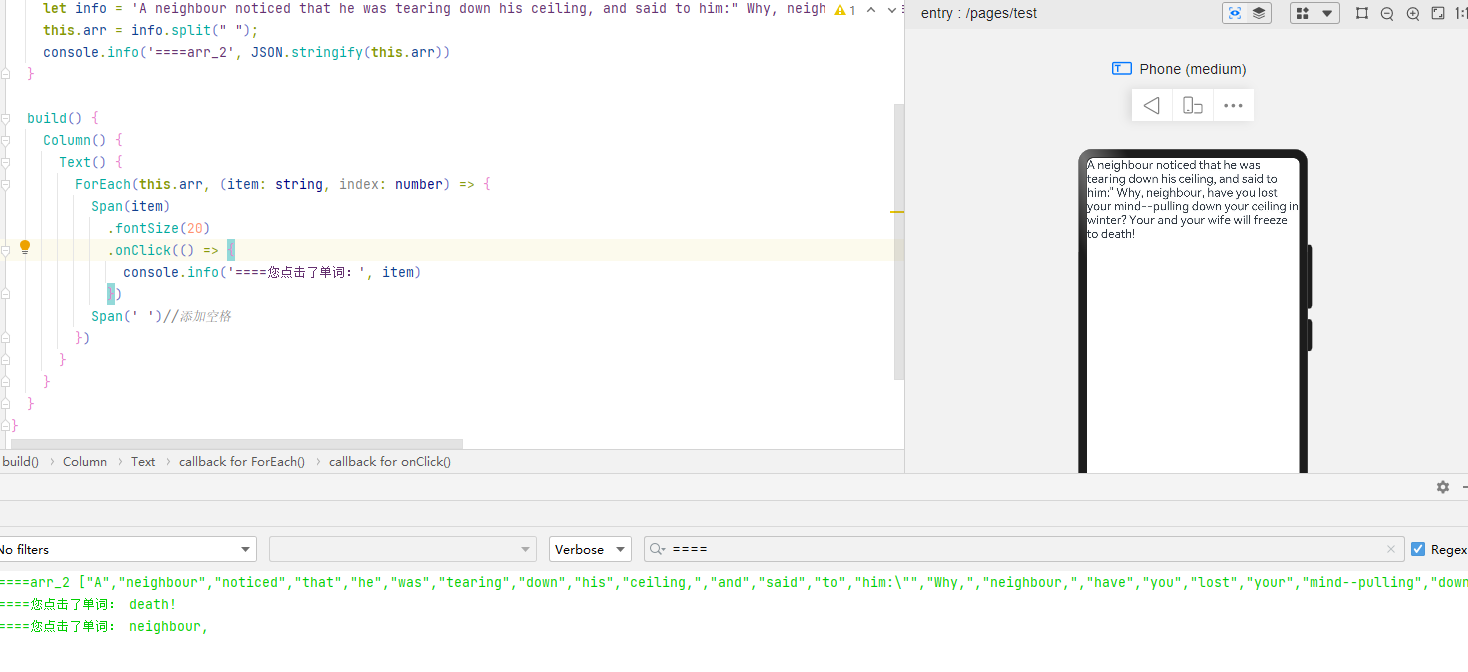Click the yellow warning stripe mark beside editor scrollbar
1468x672 pixels.
tap(897, 212)
